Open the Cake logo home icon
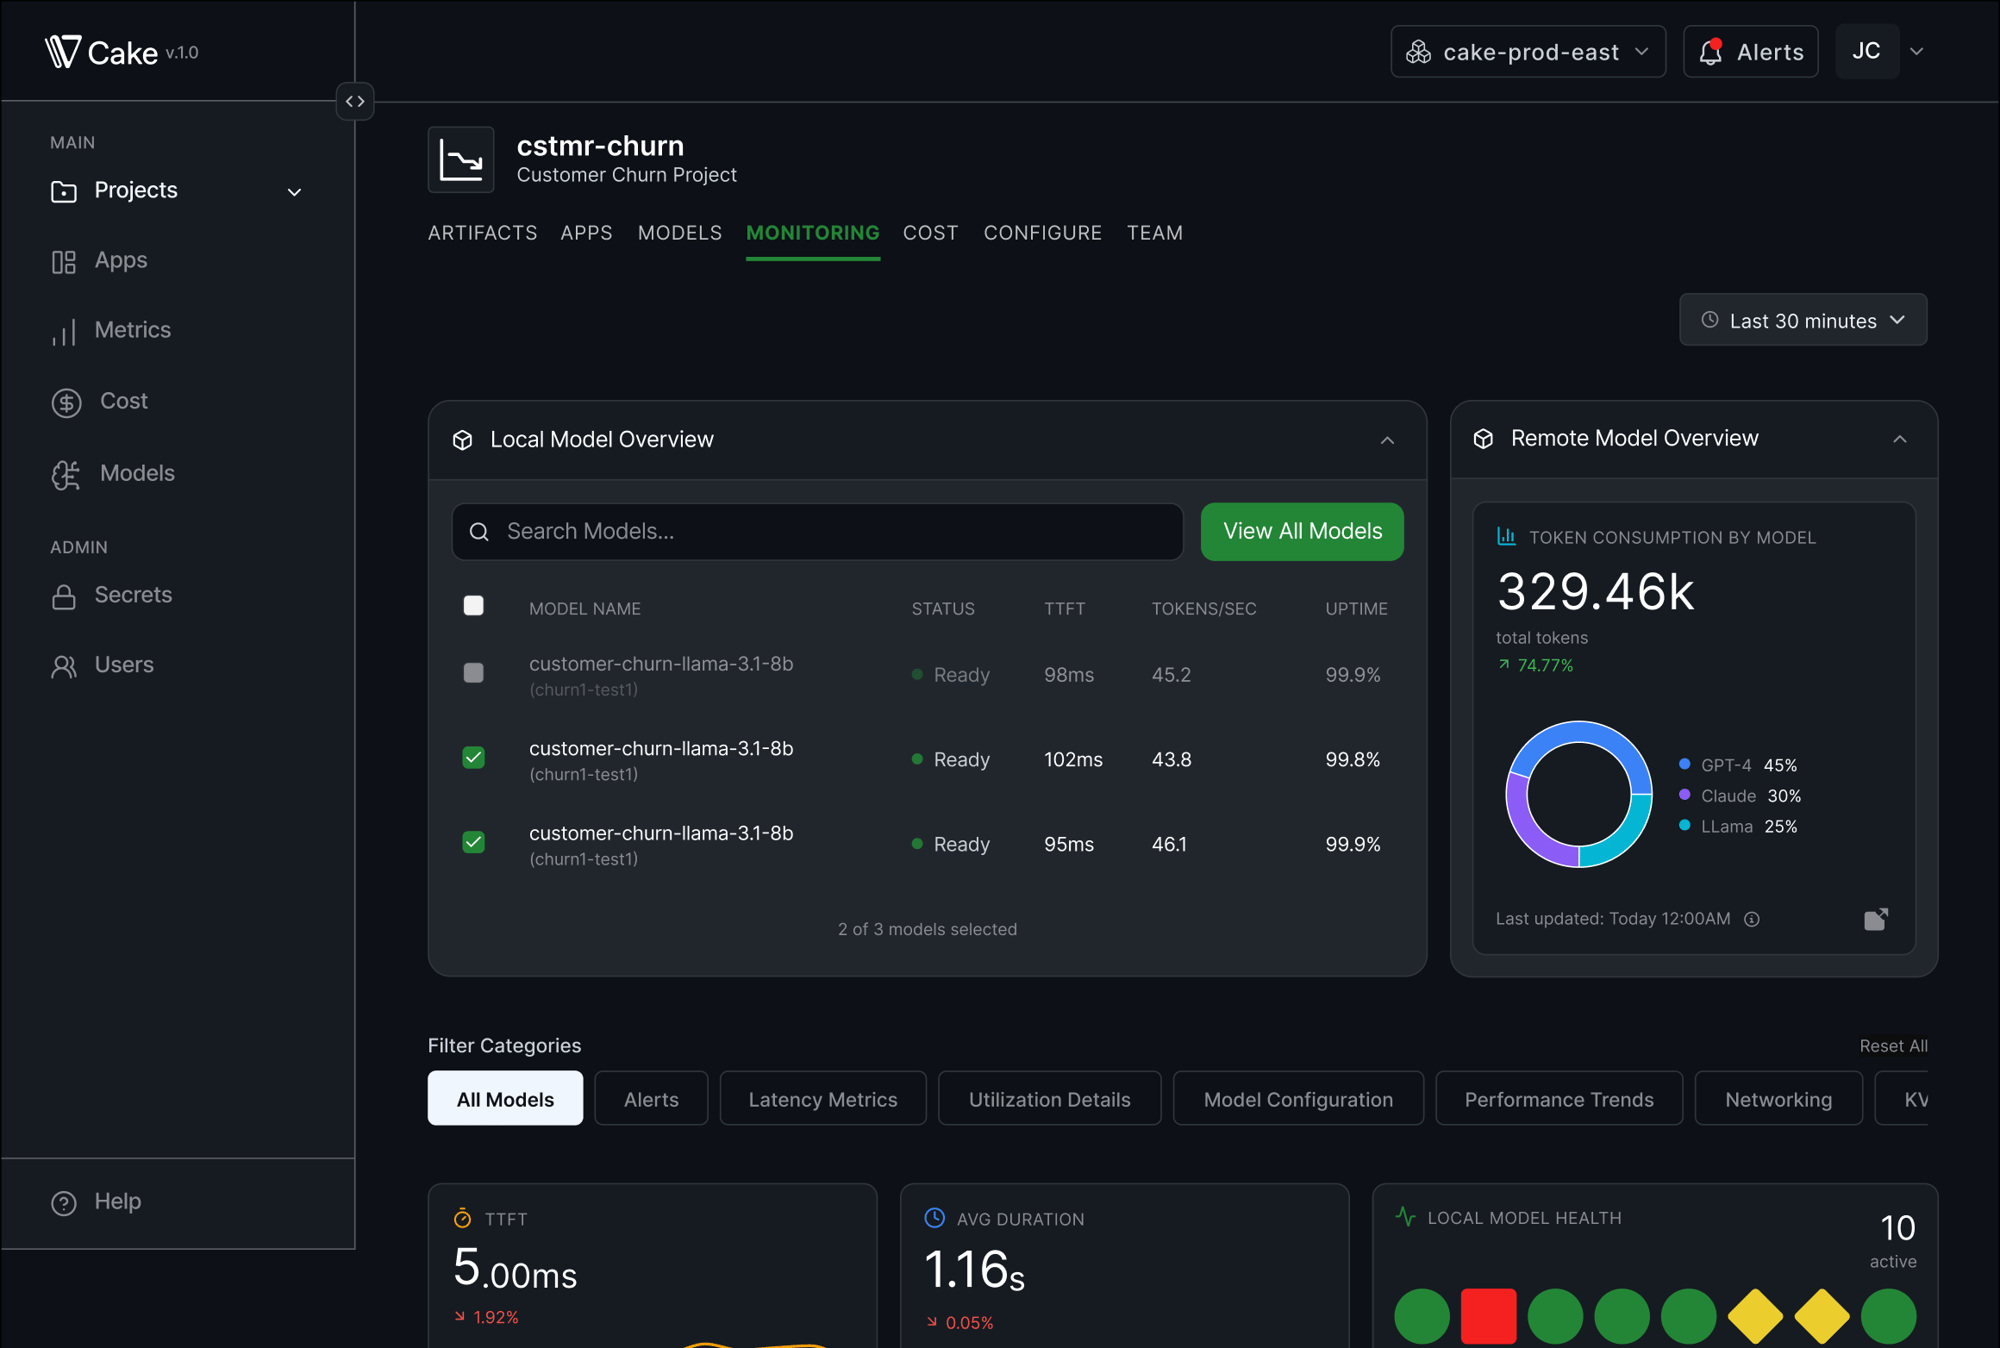This screenshot has height=1348, width=2000. (x=61, y=52)
